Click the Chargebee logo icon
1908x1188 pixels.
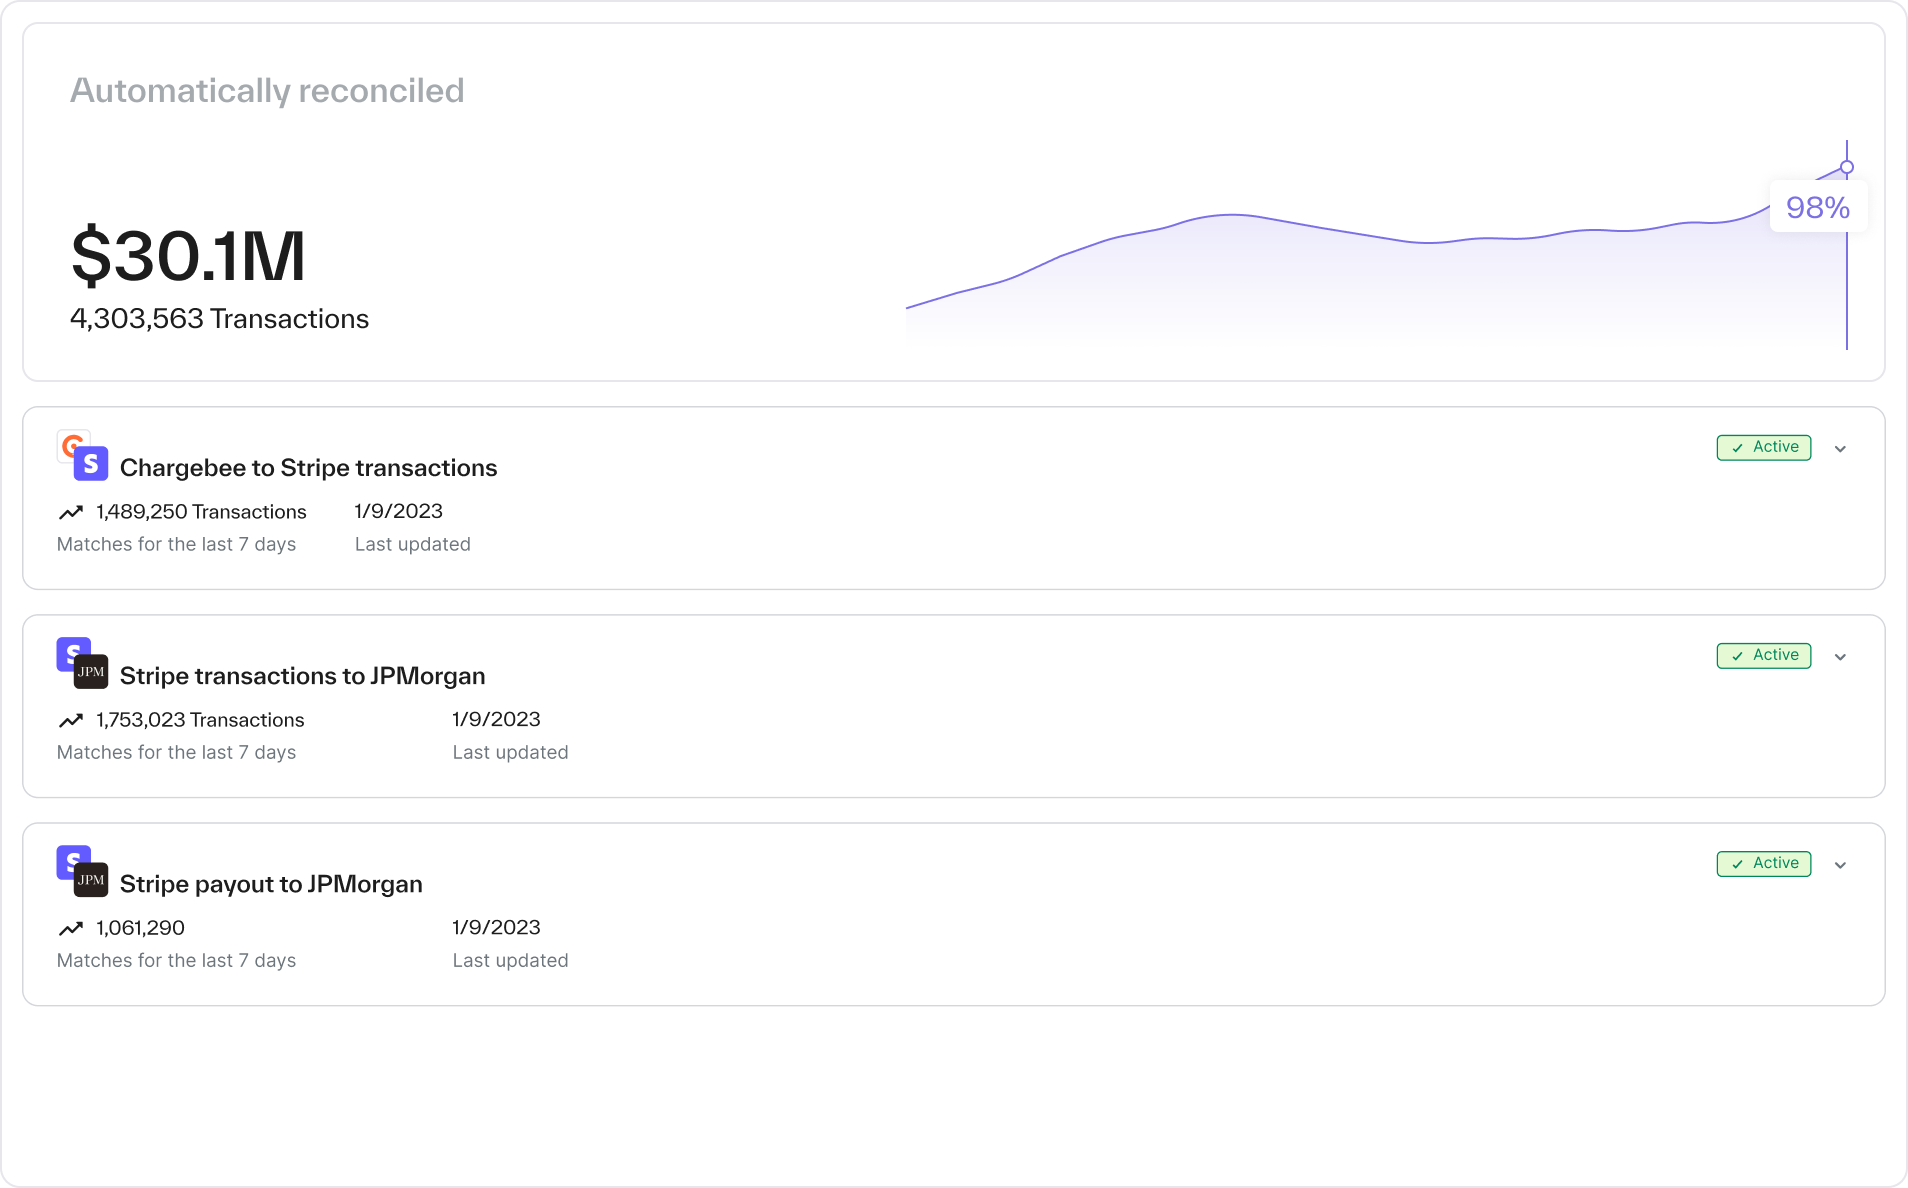tap(68, 442)
